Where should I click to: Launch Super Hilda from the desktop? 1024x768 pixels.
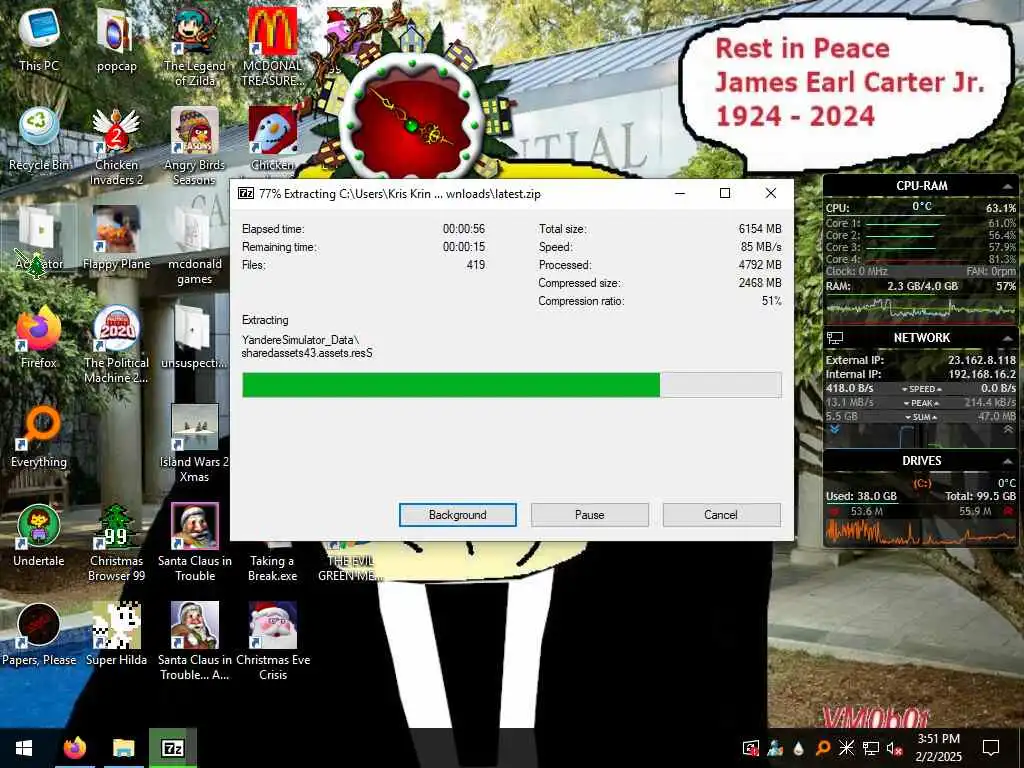[116, 634]
